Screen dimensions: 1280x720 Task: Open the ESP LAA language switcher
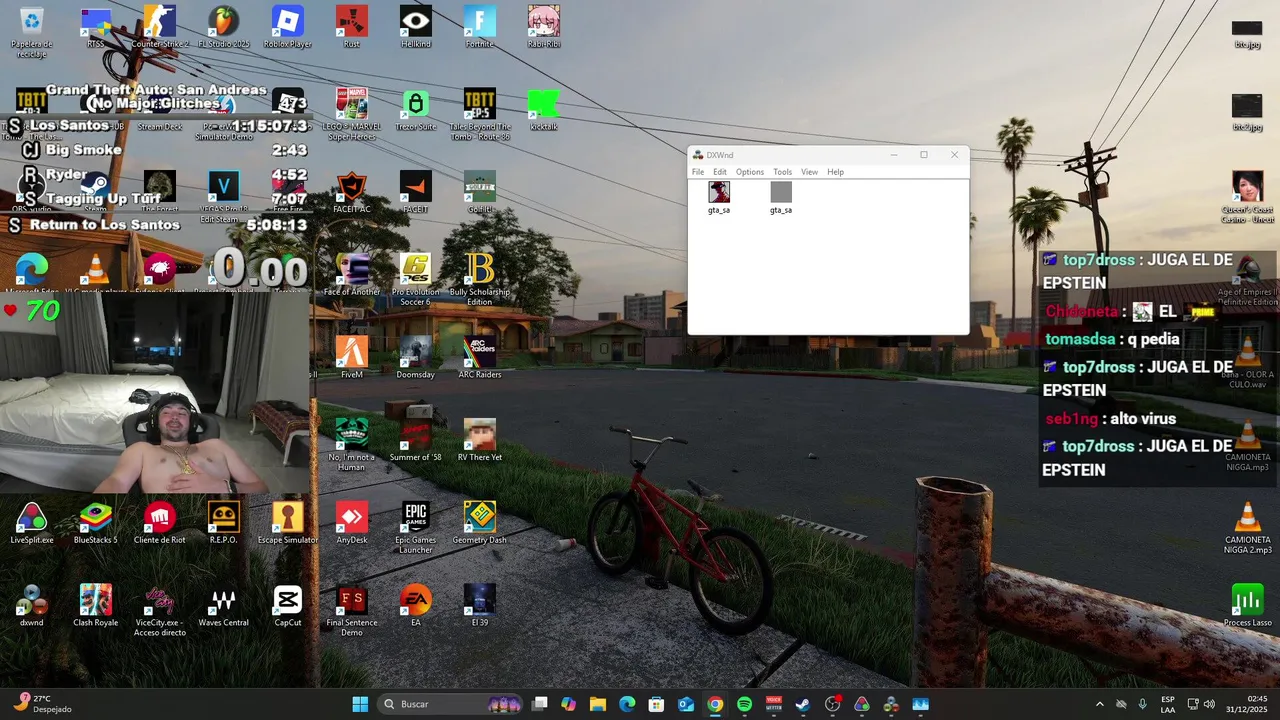(1168, 704)
